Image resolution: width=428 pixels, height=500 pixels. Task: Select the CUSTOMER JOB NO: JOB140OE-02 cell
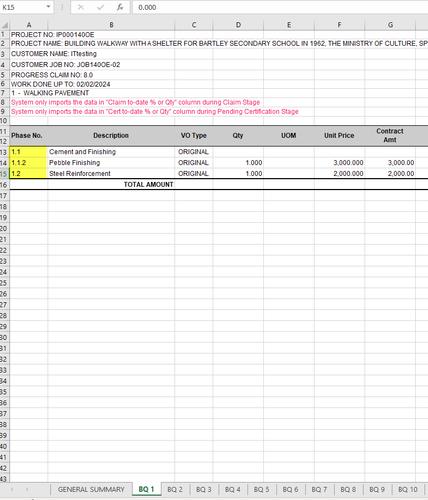(x=65, y=65)
